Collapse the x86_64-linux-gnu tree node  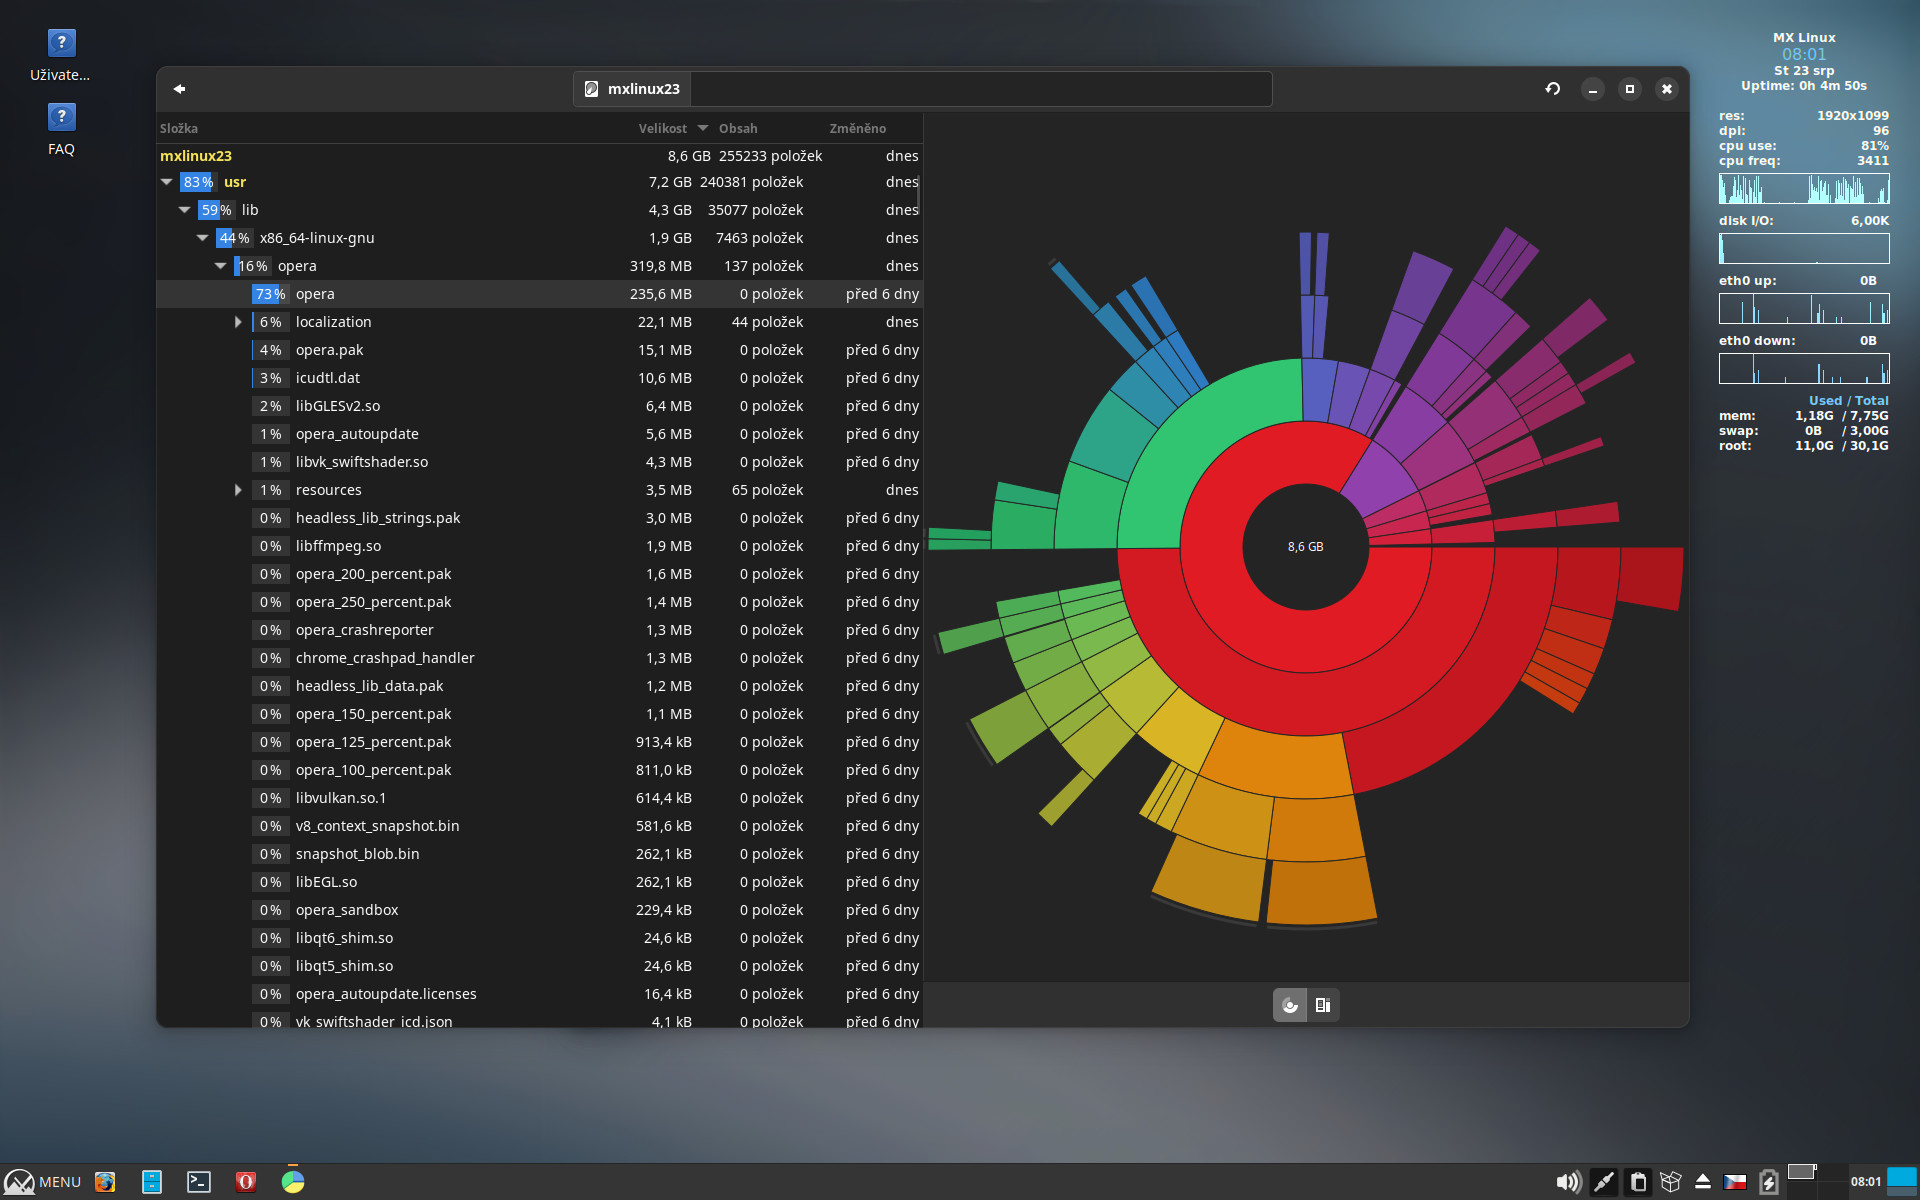coord(203,238)
